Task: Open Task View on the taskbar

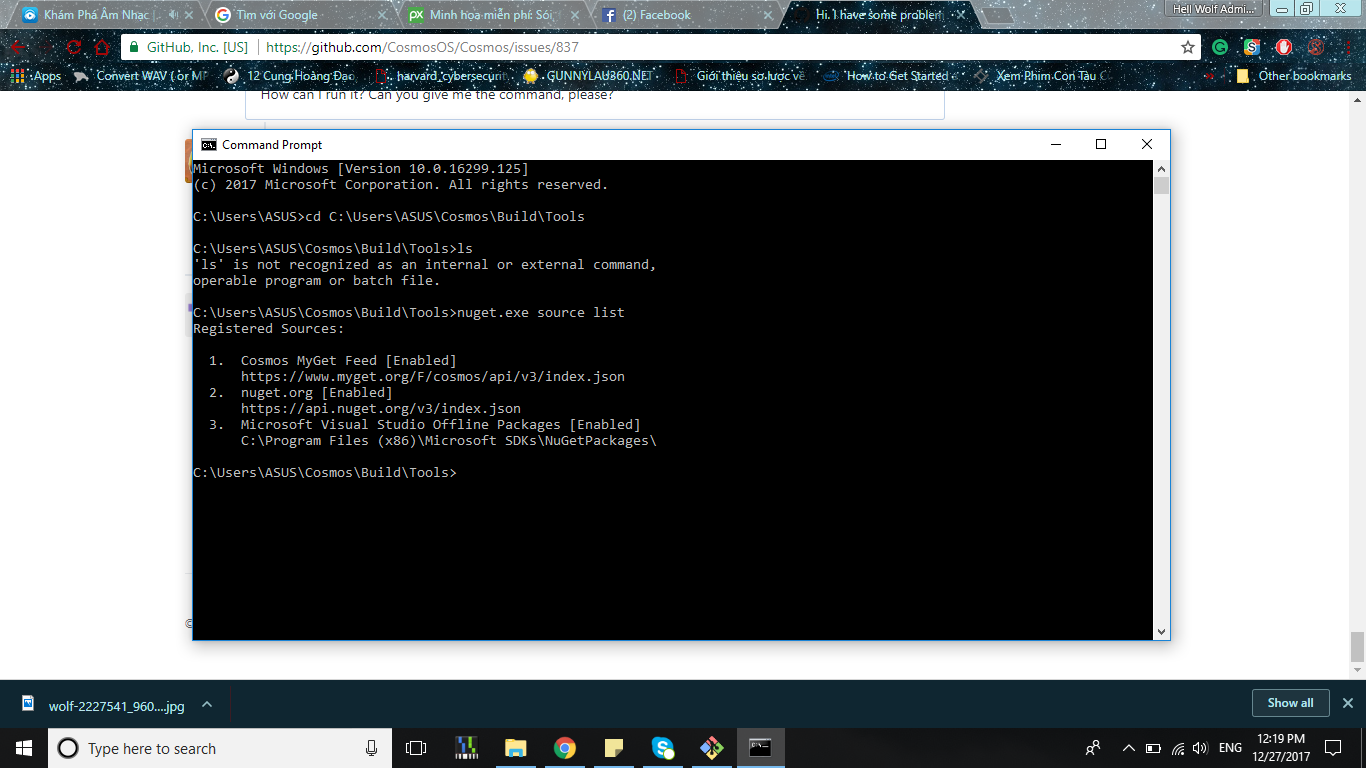Action: (x=416, y=748)
